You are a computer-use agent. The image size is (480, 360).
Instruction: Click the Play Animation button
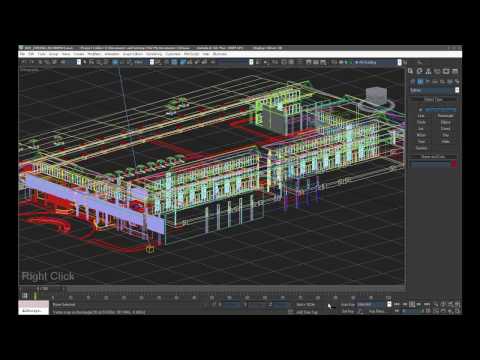tap(412, 304)
